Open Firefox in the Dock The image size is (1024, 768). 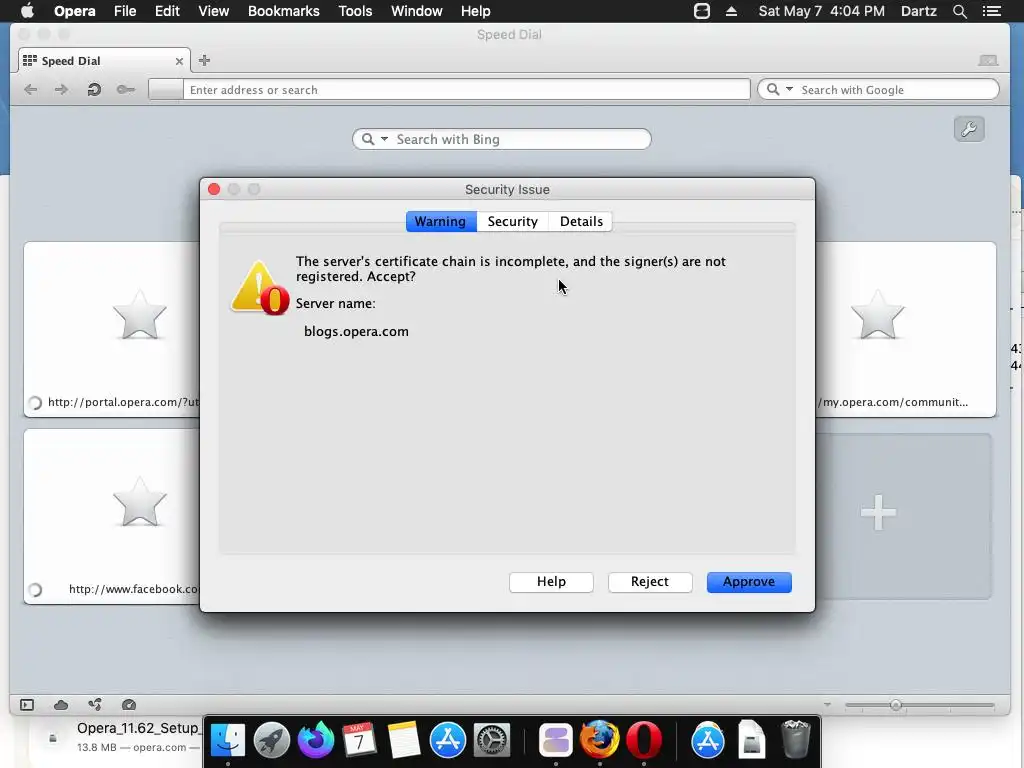coord(600,741)
